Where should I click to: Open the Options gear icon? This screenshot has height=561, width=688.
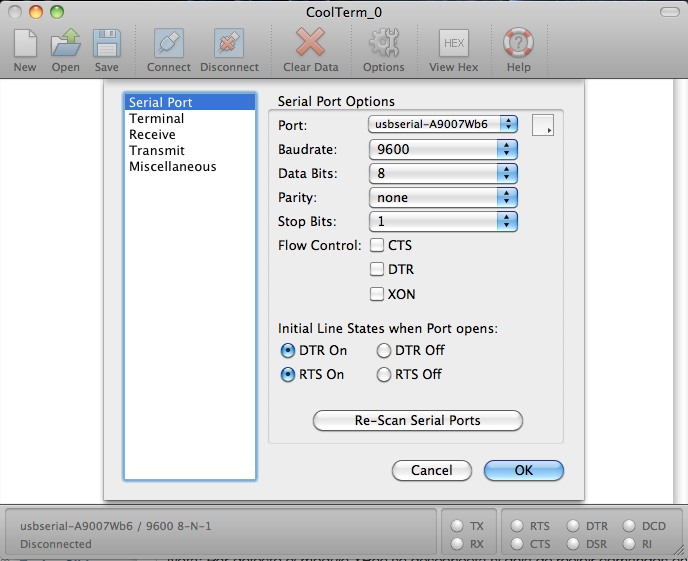[384, 43]
